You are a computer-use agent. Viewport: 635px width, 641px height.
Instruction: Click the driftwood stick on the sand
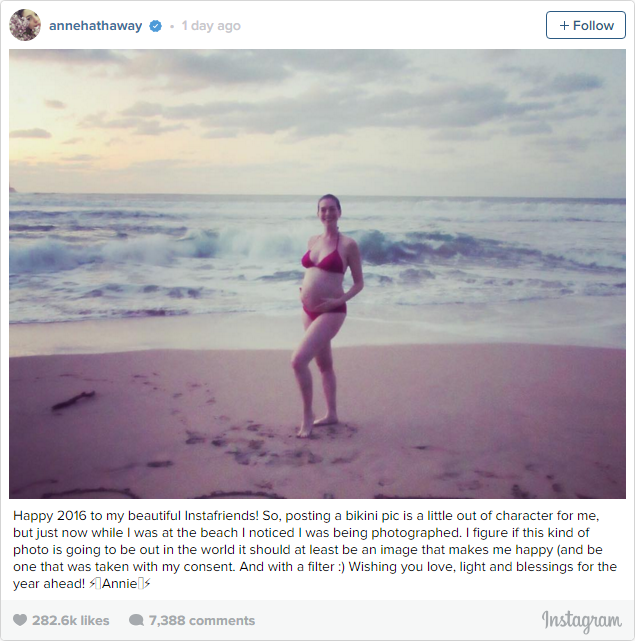pos(74,400)
